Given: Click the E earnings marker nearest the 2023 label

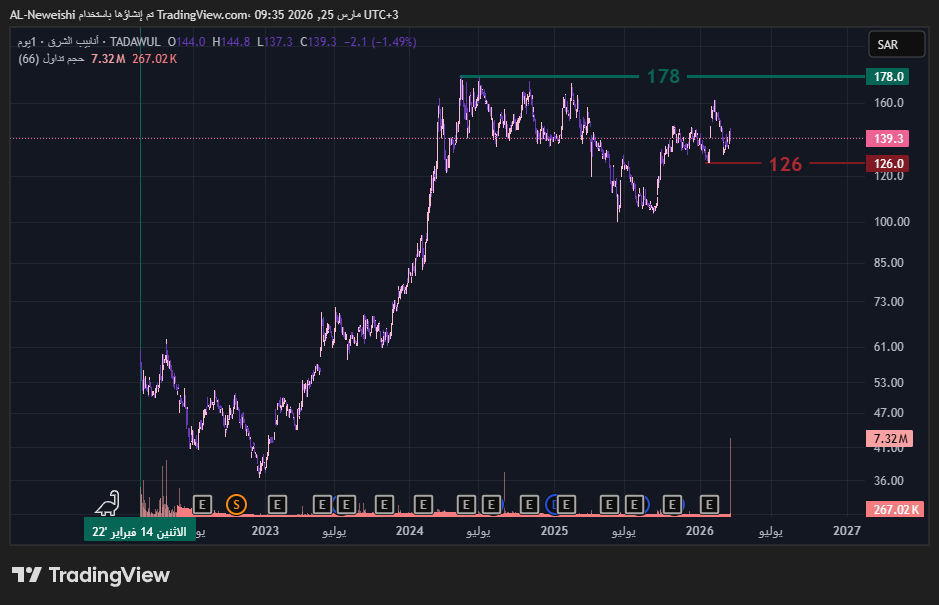Looking at the screenshot, I should coord(277,505).
